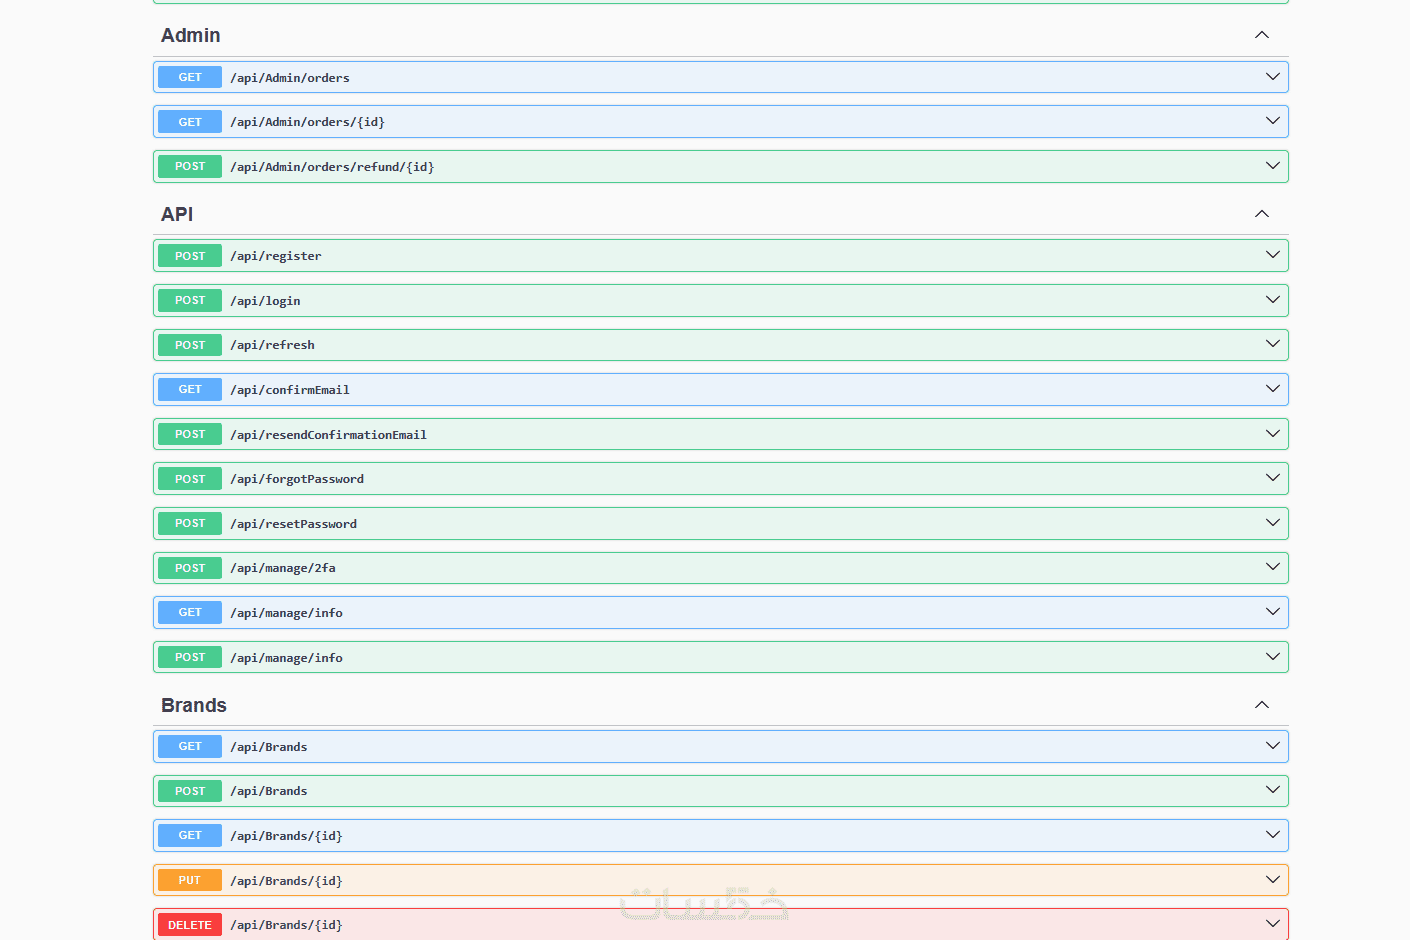Expand the /api/register row arrow
The image size is (1410, 940).
(1273, 255)
